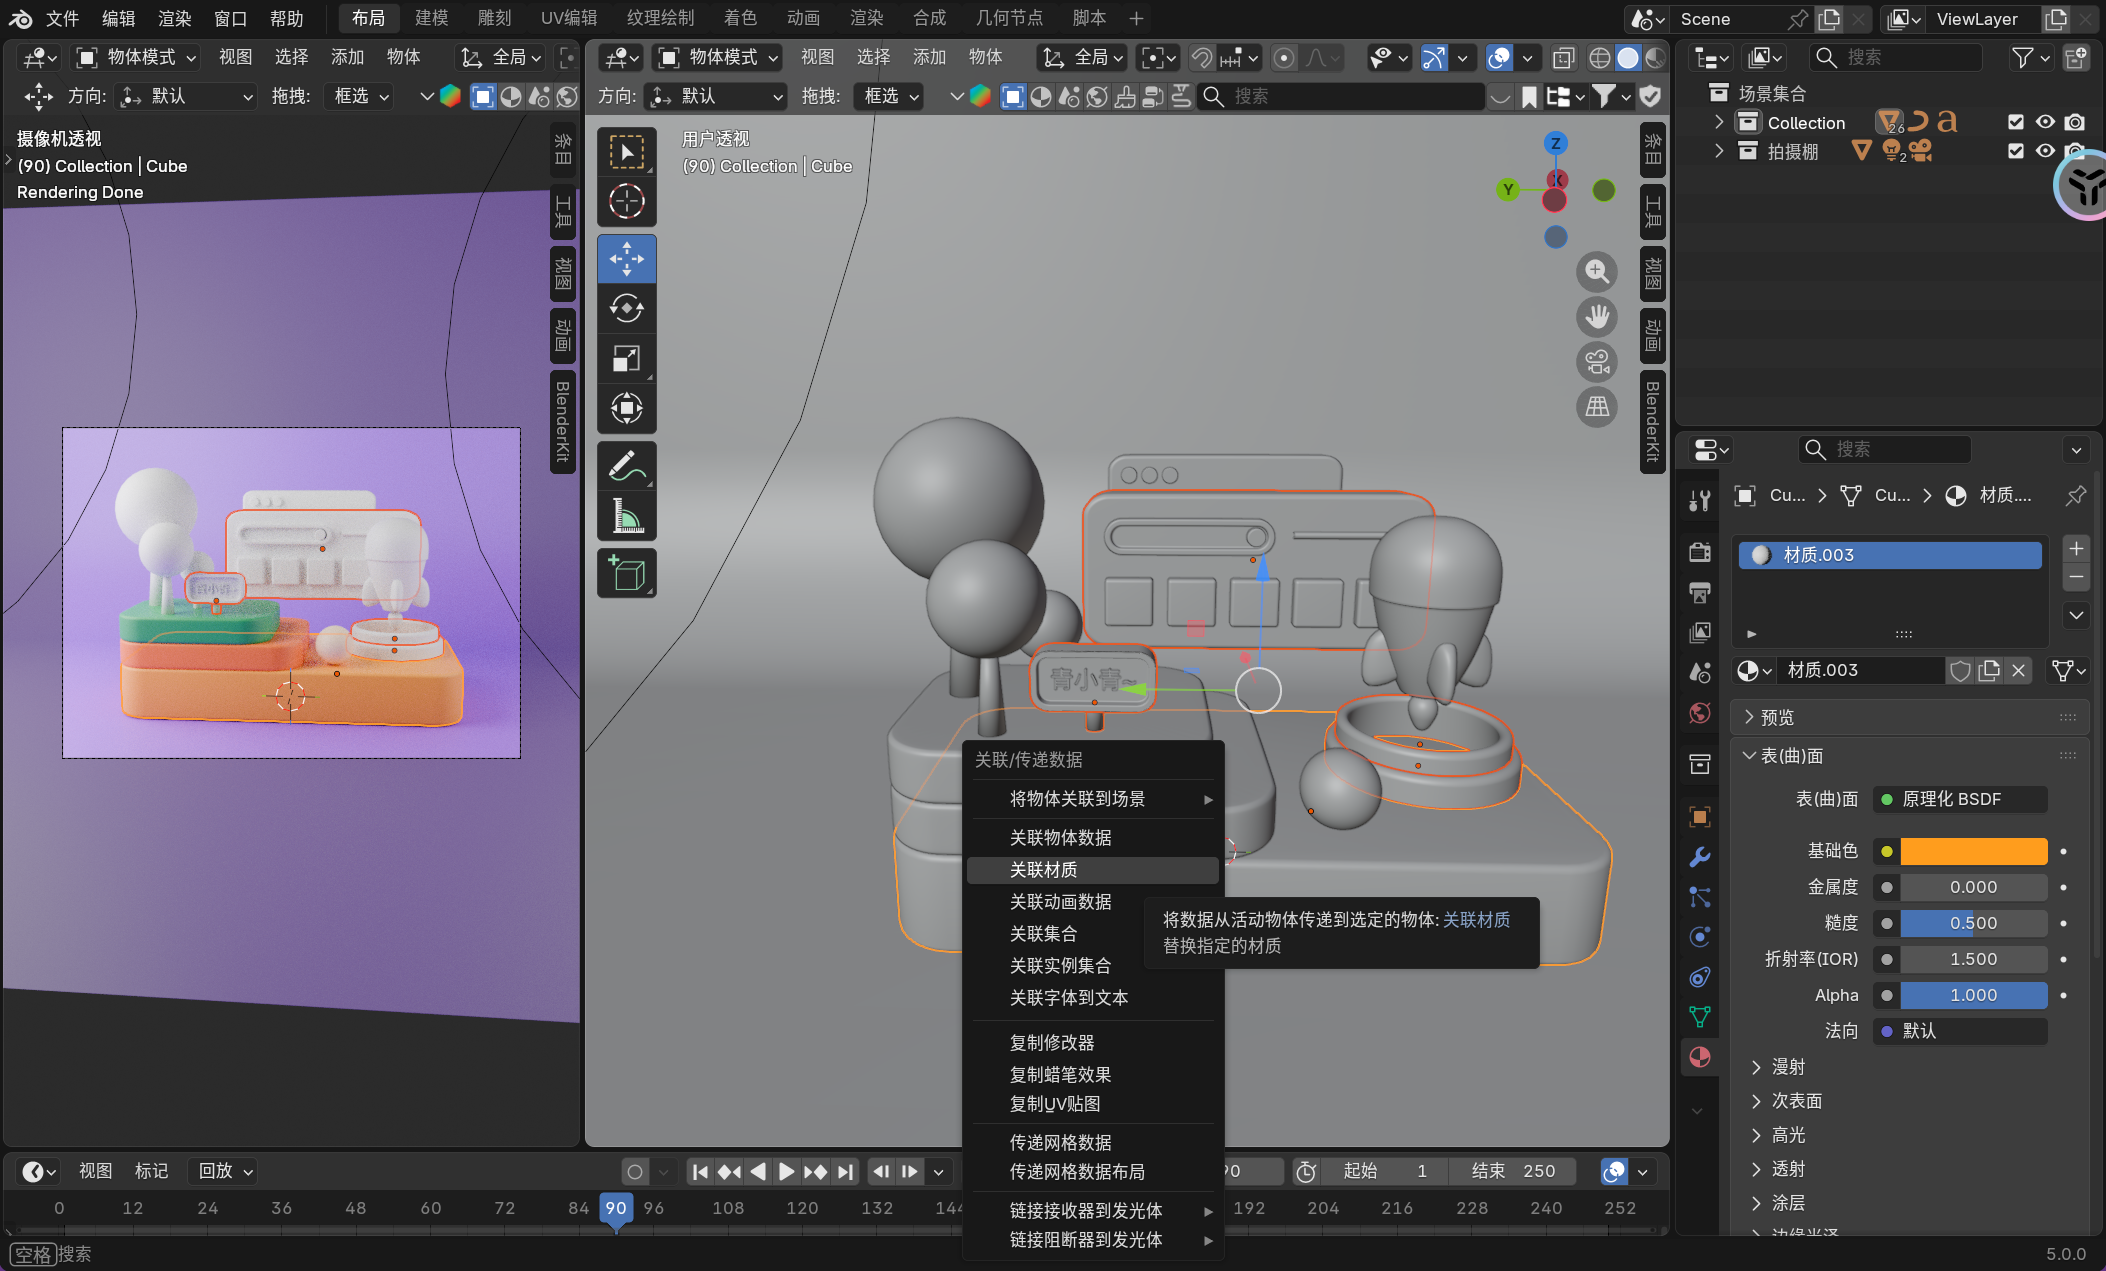Select the Scale tool in toolbar
Viewport: 2106px width, 1271px height.
click(627, 359)
